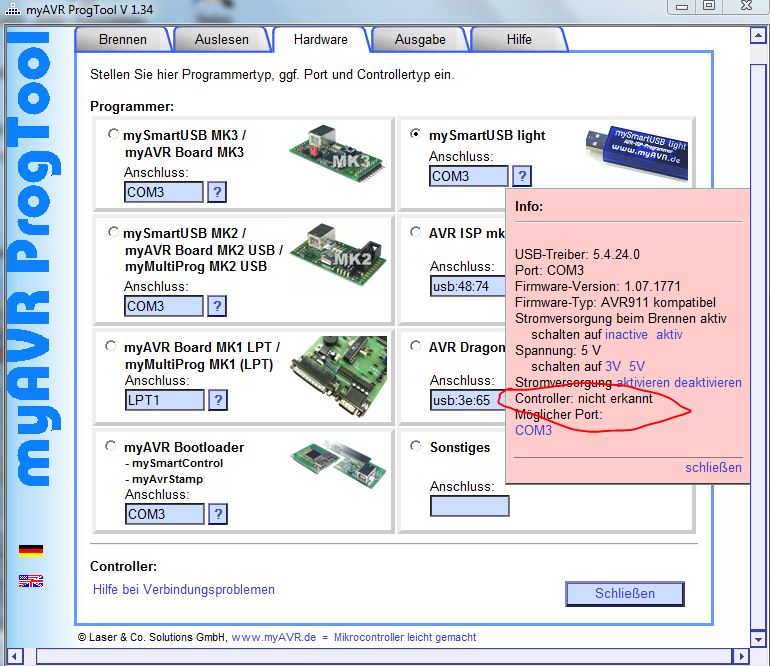The width and height of the screenshot is (770, 666).
Task: Select the Hardware tab
Action: pyautogui.click(x=320, y=39)
